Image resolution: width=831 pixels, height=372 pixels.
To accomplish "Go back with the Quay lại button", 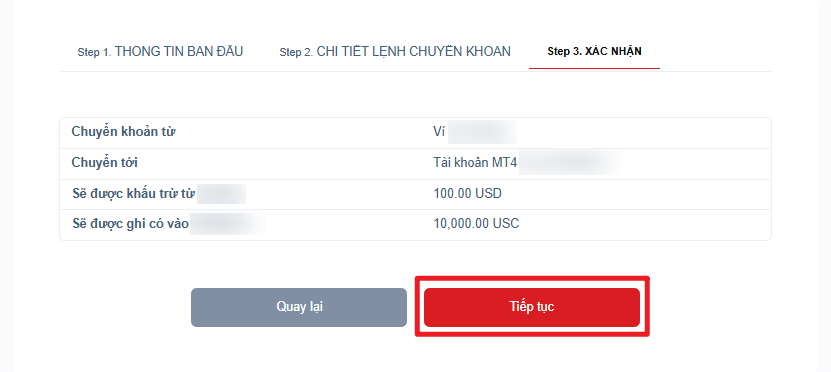I will [299, 307].
